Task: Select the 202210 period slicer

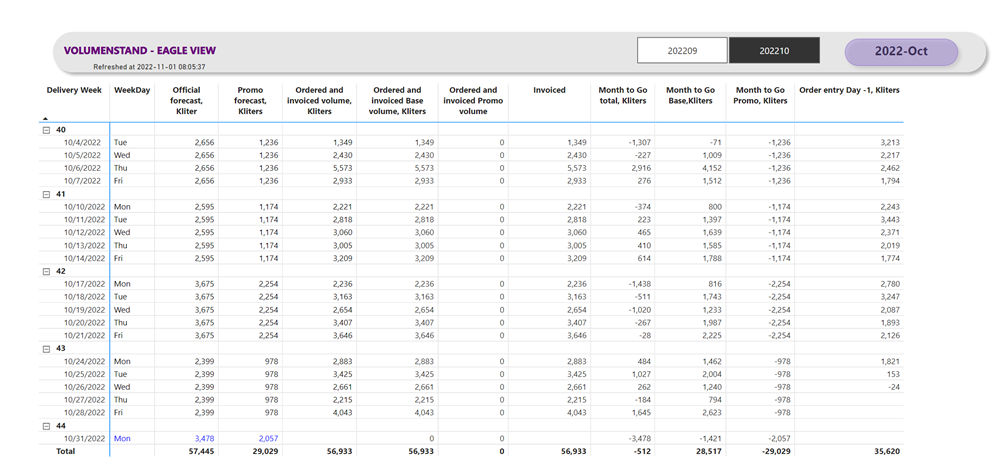Action: (x=774, y=50)
